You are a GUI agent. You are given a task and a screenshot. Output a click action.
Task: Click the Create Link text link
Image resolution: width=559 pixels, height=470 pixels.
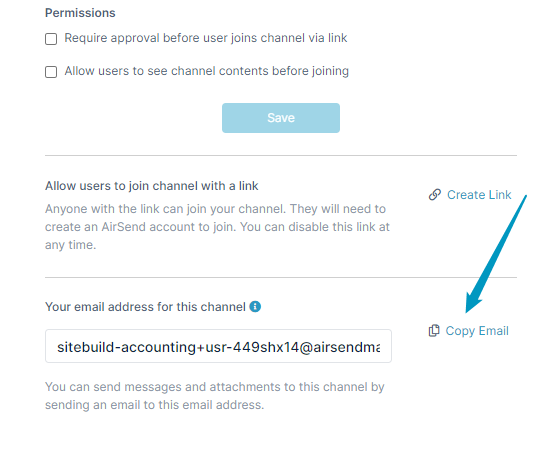[x=479, y=195]
